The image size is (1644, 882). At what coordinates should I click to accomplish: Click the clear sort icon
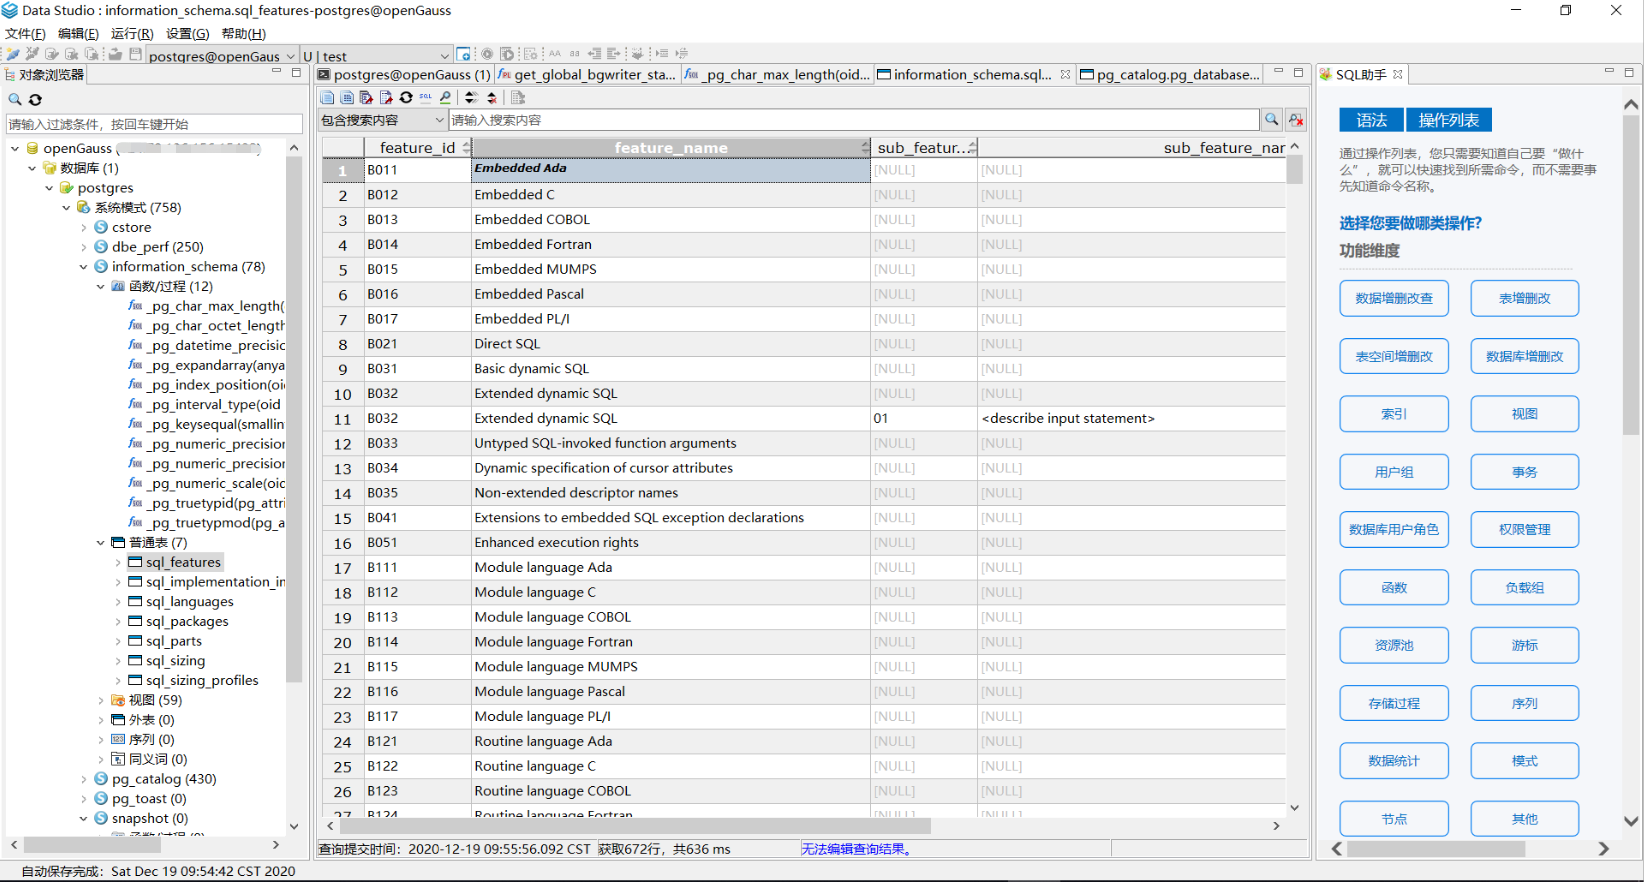pyautogui.click(x=492, y=97)
